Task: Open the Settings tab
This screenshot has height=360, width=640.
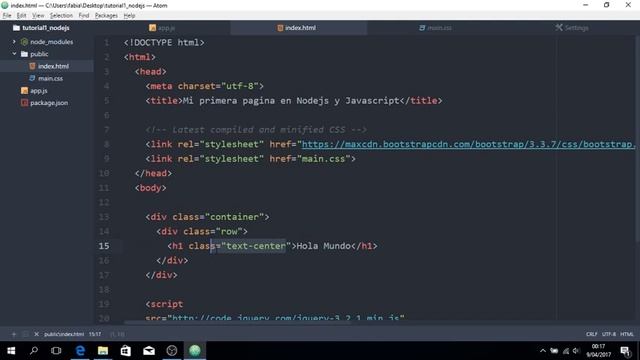Action: pyautogui.click(x=571, y=28)
